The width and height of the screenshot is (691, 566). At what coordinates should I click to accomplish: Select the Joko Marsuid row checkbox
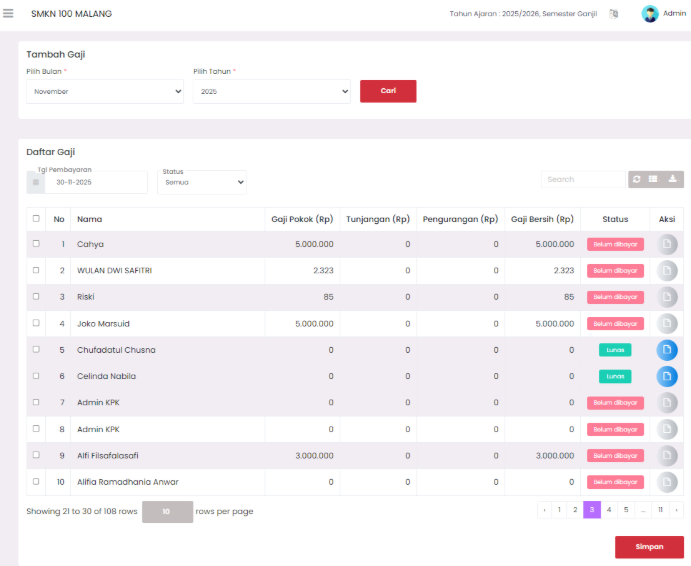tap(36, 323)
